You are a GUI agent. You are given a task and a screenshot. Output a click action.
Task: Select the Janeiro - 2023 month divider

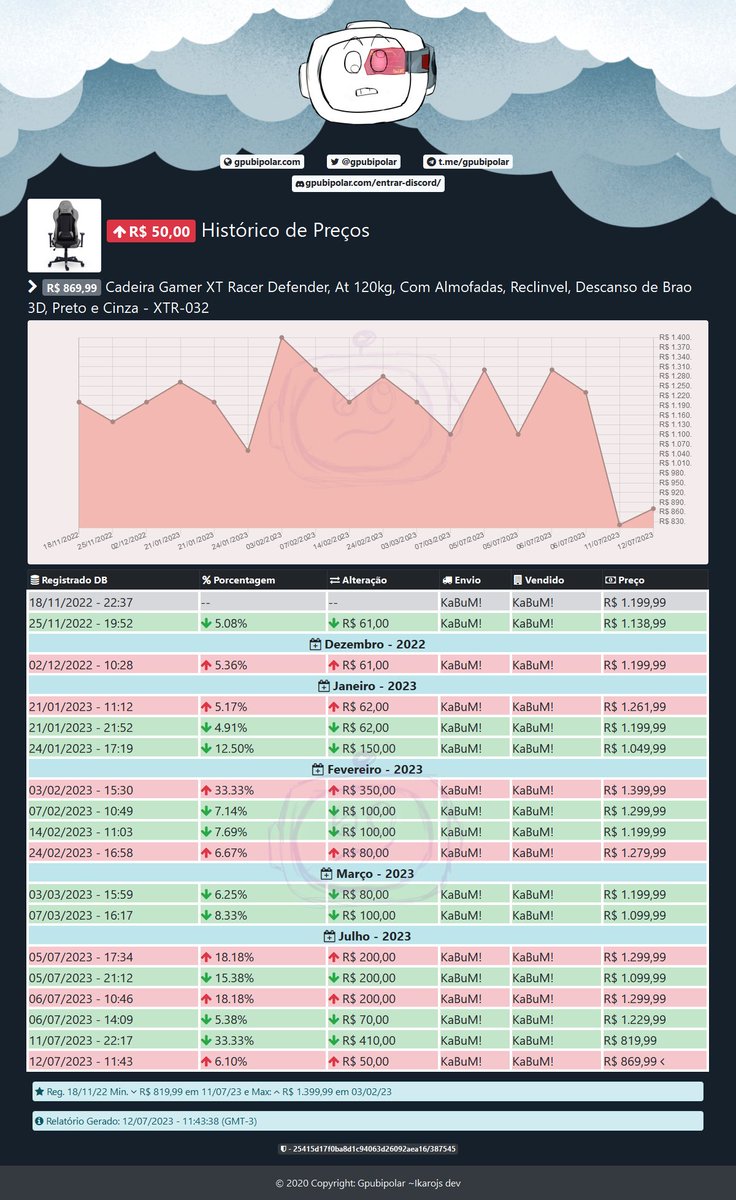pyautogui.click(x=368, y=686)
